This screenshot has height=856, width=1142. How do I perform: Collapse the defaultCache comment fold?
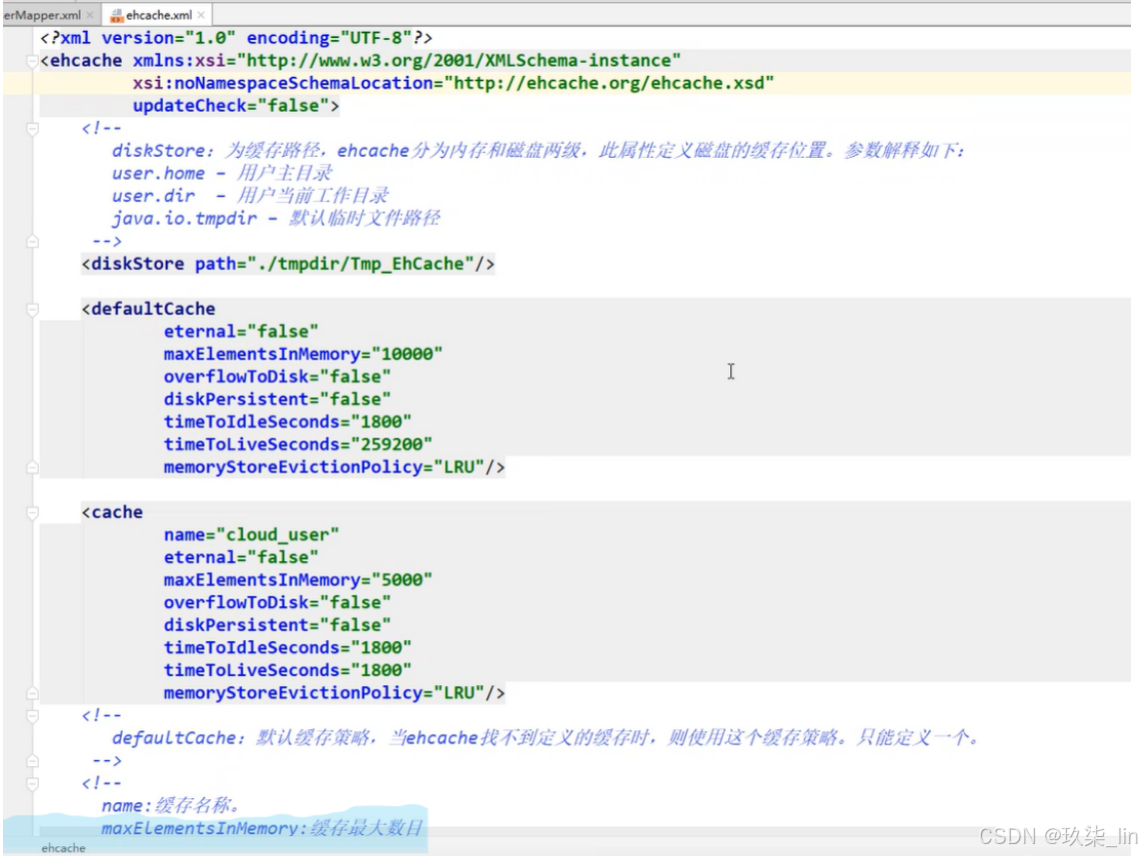[32, 716]
